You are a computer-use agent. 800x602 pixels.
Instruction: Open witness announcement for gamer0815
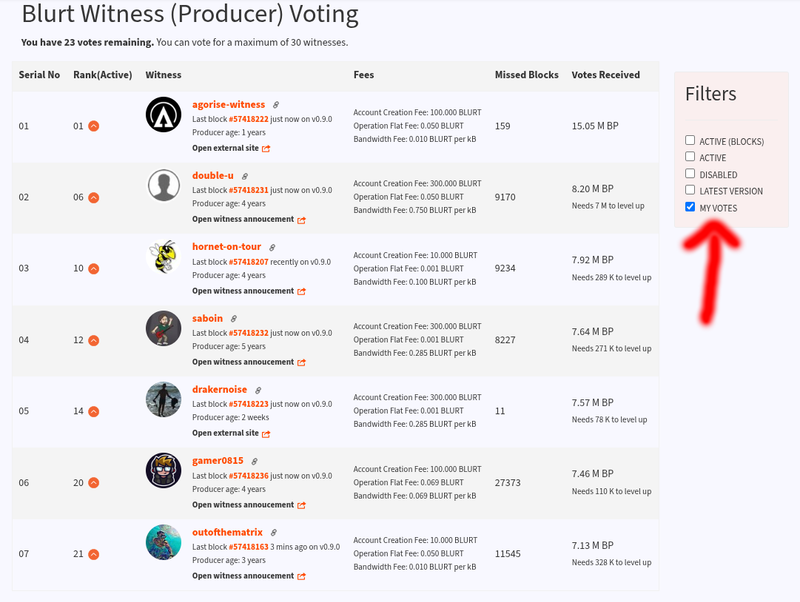(x=243, y=505)
